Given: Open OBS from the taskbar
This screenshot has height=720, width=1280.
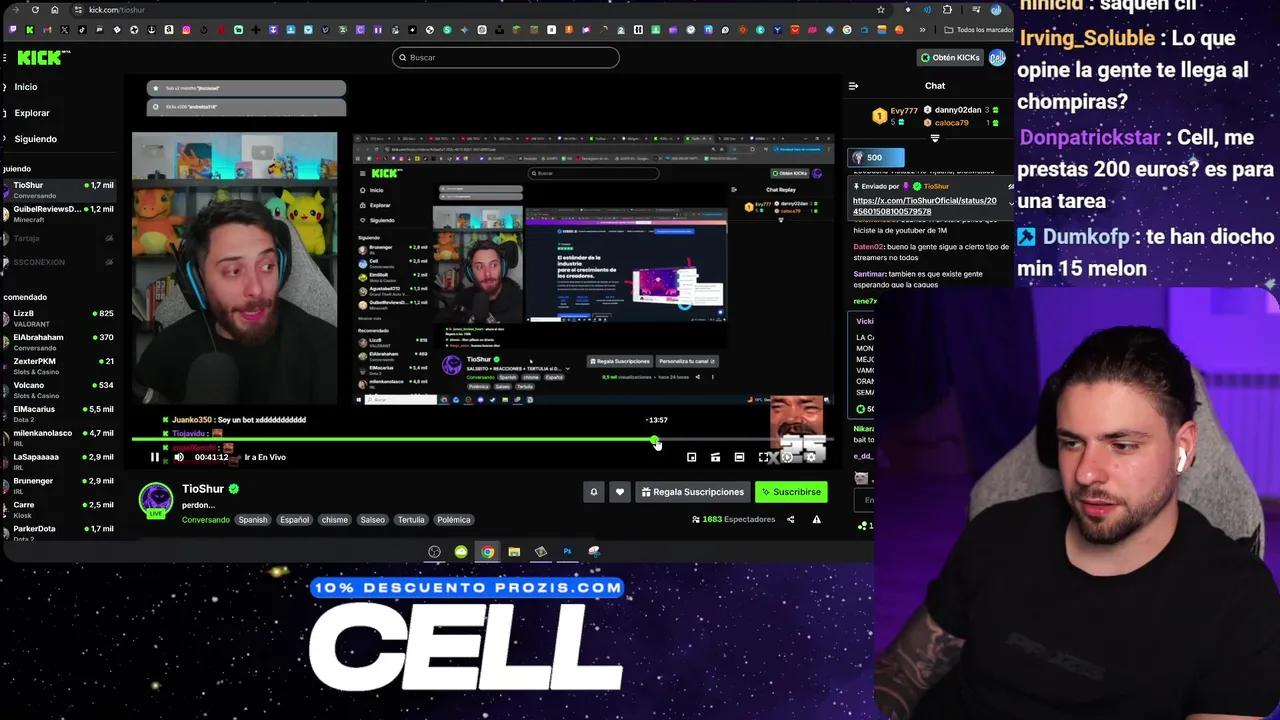Looking at the screenshot, I should click(434, 552).
